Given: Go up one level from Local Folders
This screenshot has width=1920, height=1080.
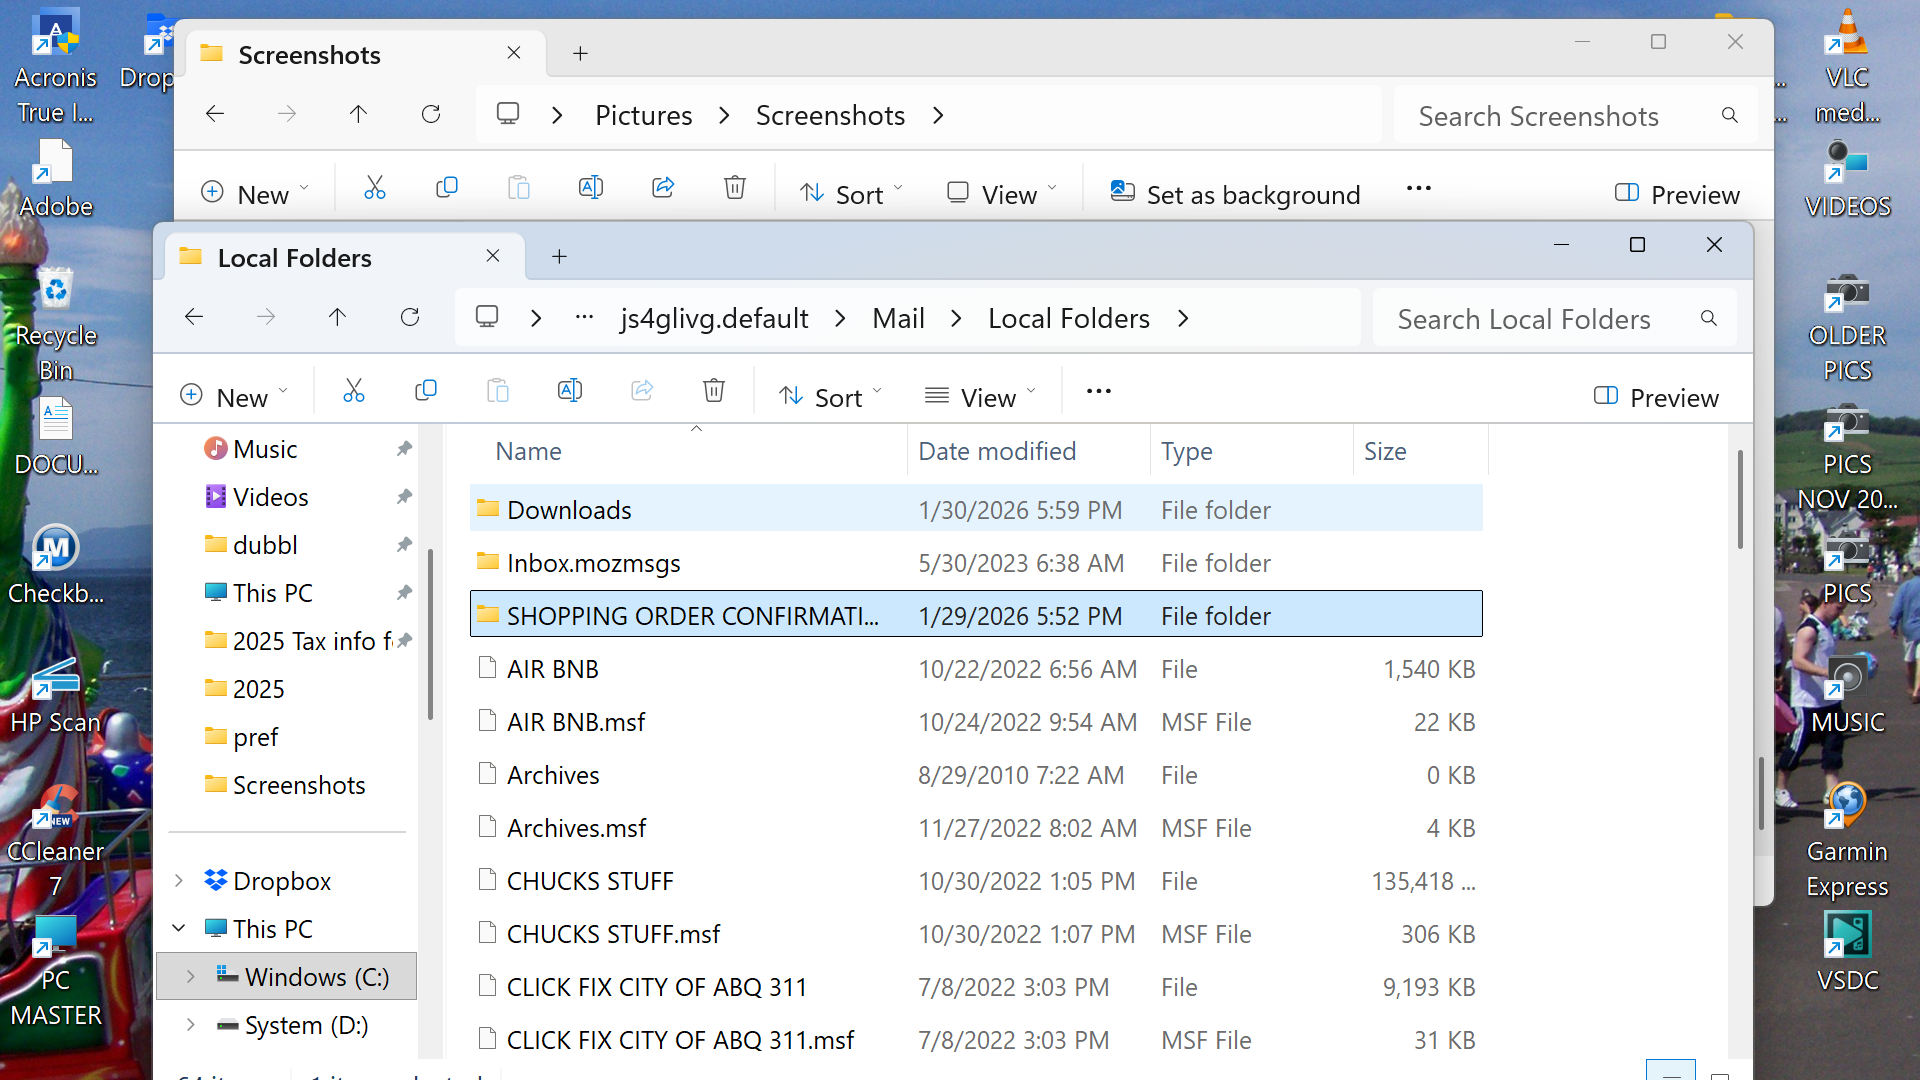Looking at the screenshot, I should pos(337,318).
